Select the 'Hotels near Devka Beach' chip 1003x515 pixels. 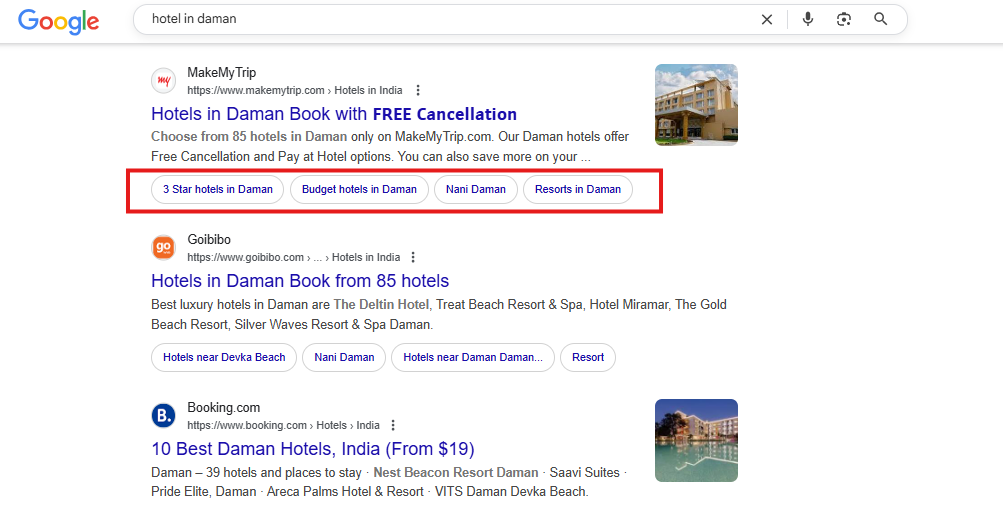224,357
